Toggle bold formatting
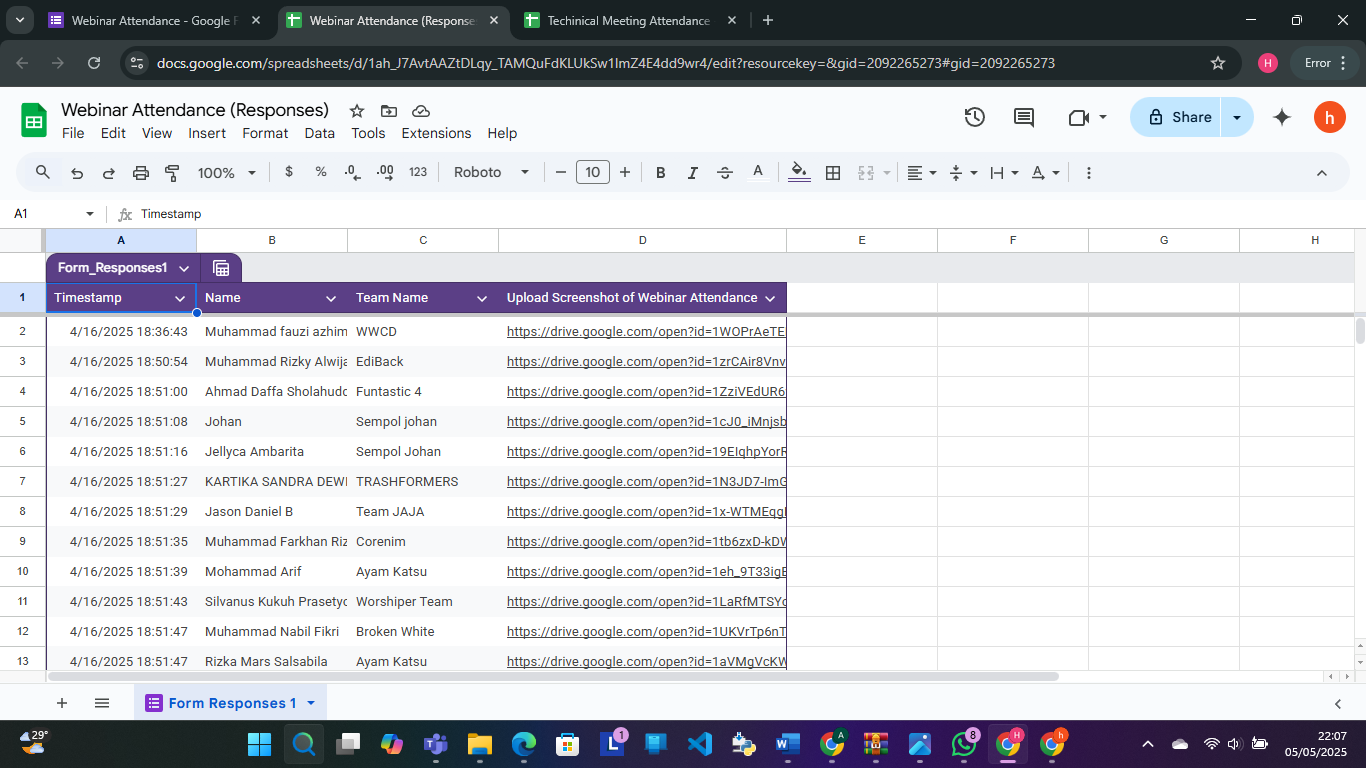 (660, 173)
